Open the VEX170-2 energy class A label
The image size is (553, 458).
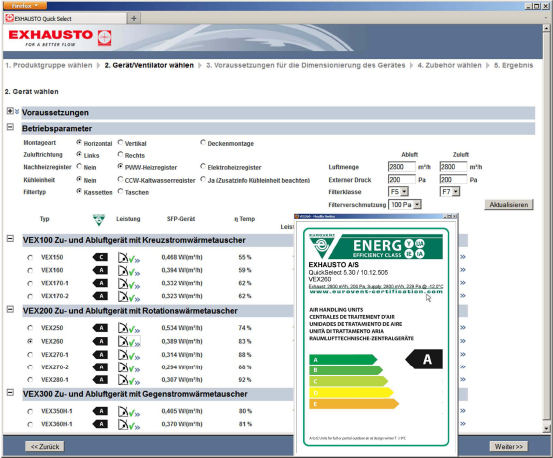point(100,296)
